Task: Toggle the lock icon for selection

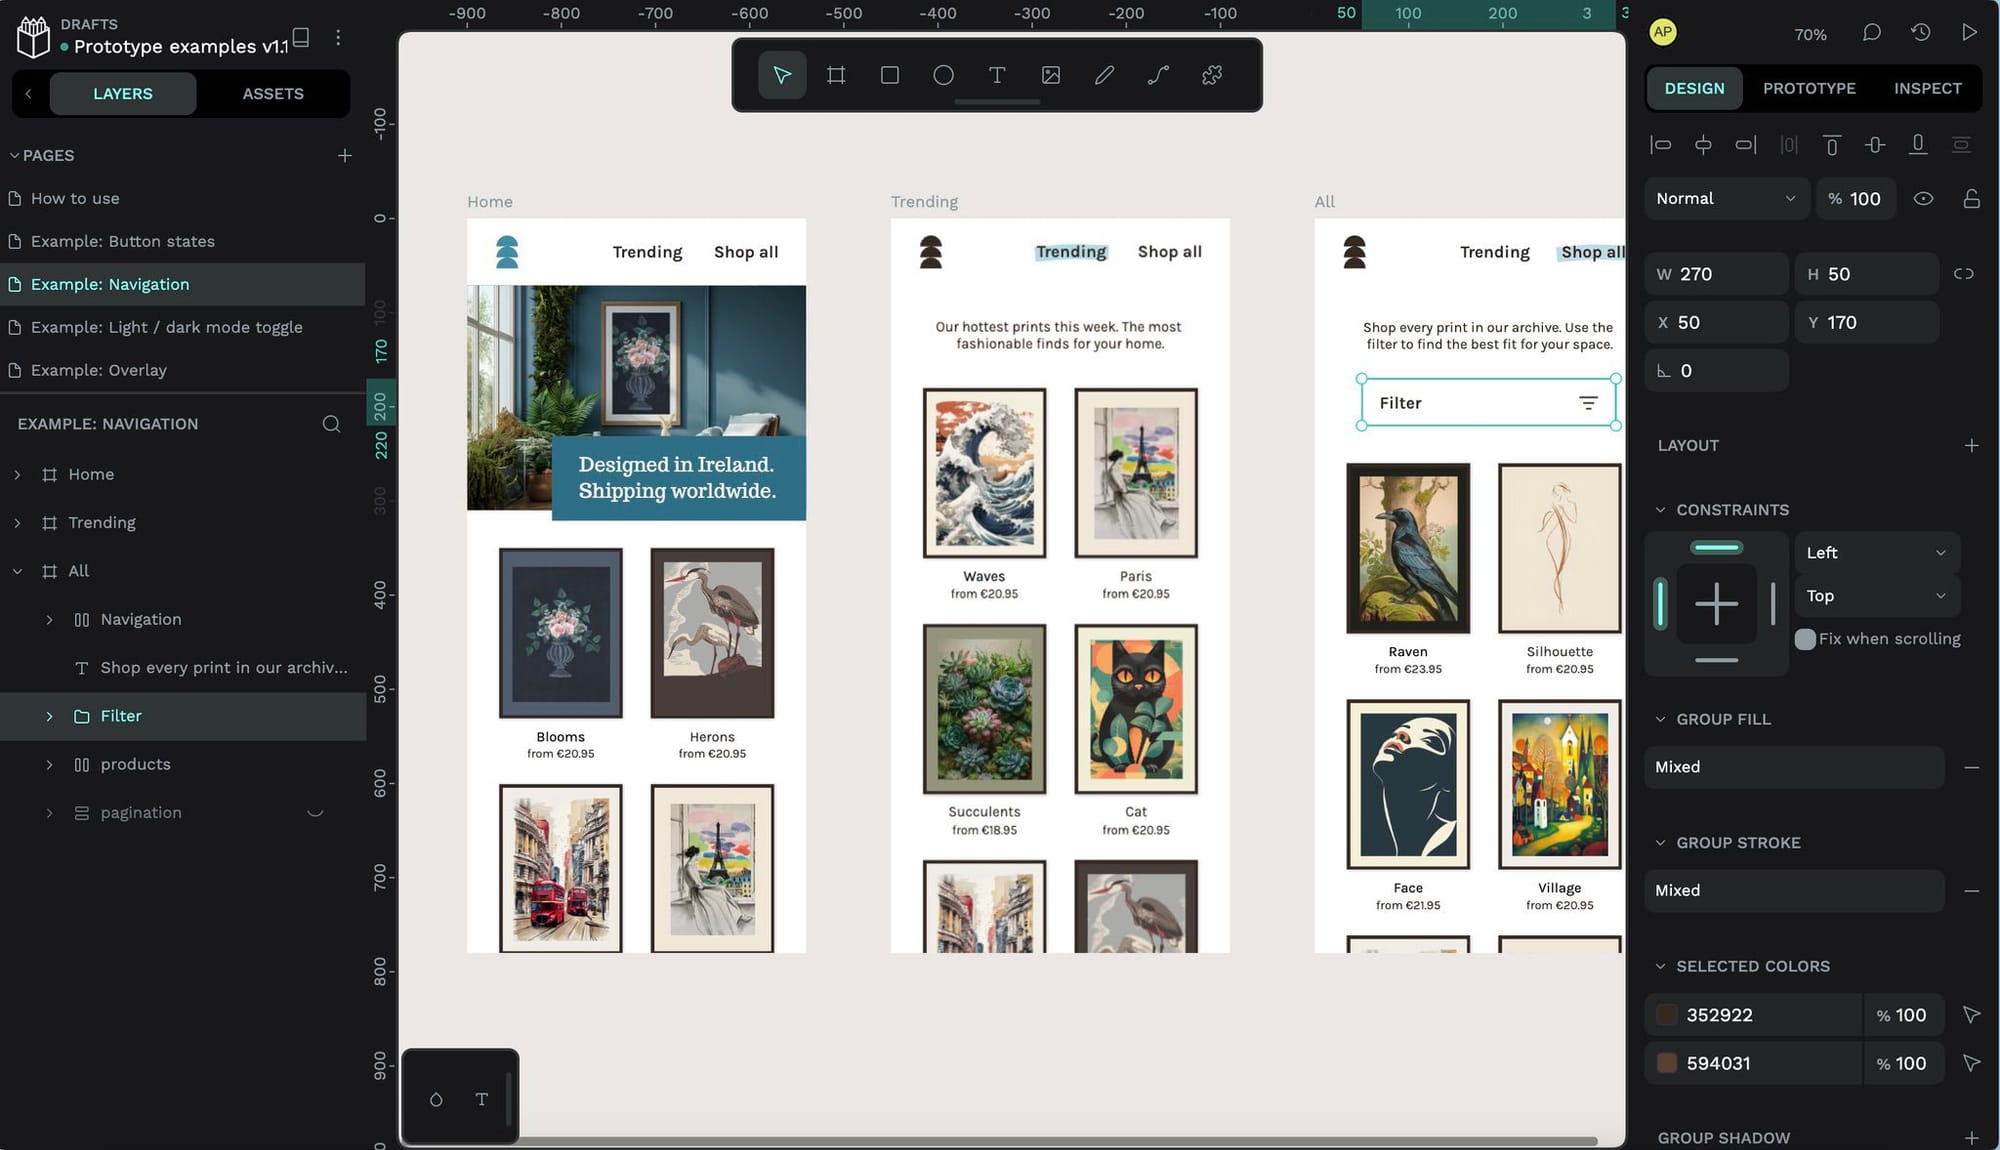Action: point(1971,199)
